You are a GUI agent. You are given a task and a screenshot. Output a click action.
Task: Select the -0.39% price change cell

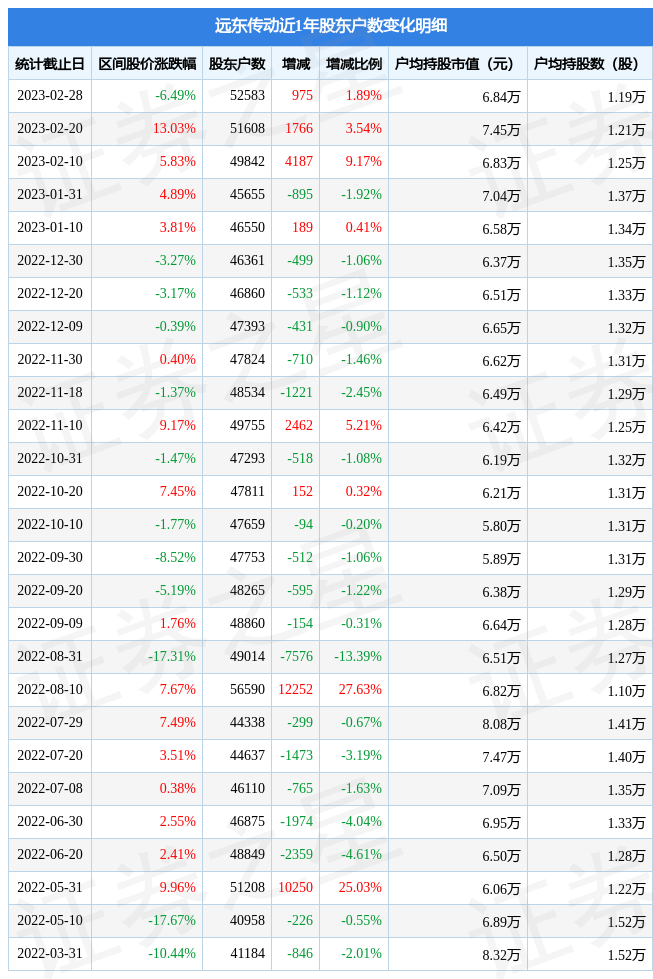click(x=175, y=327)
